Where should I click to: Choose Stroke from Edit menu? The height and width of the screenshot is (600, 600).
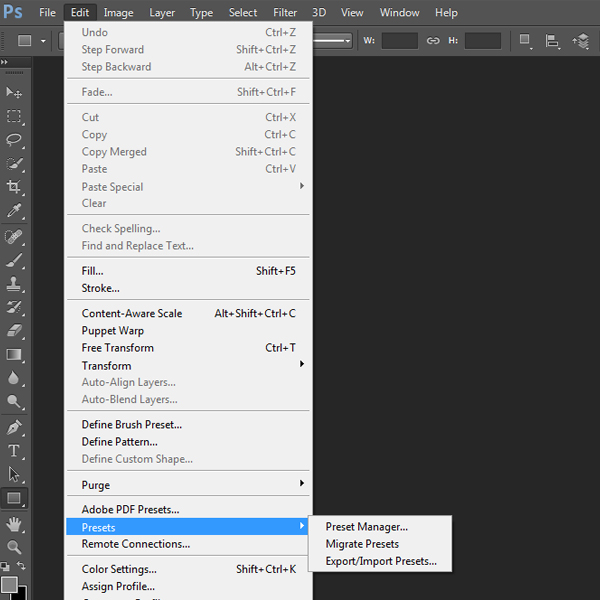[x=188, y=288]
